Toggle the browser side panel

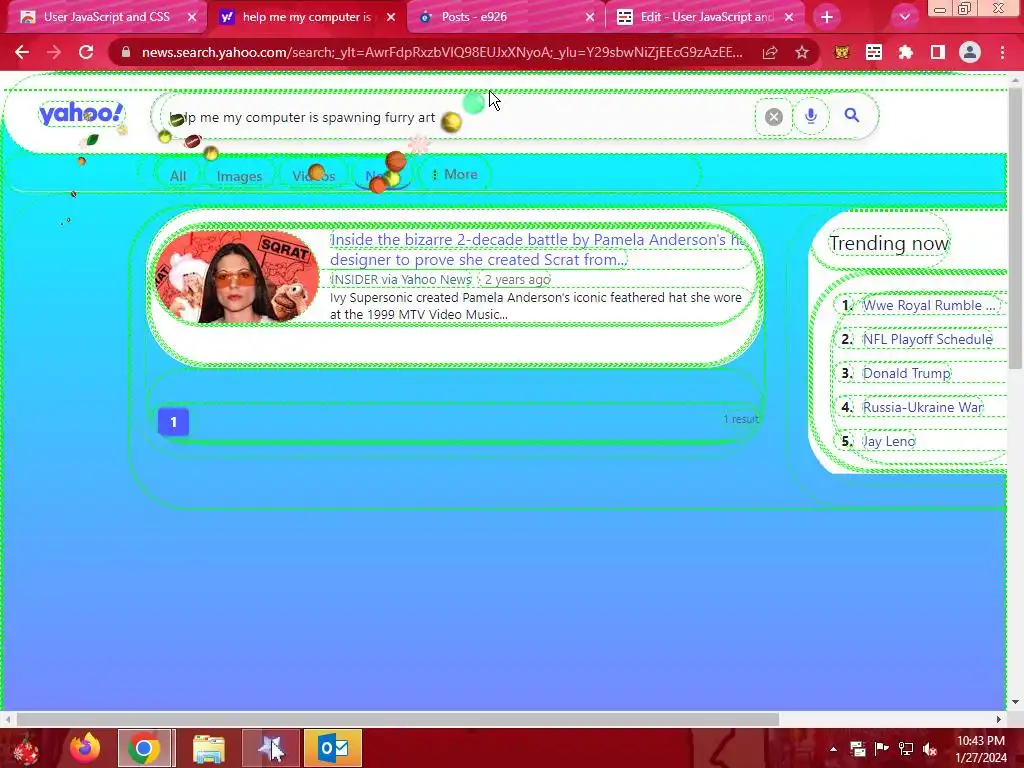click(938, 52)
